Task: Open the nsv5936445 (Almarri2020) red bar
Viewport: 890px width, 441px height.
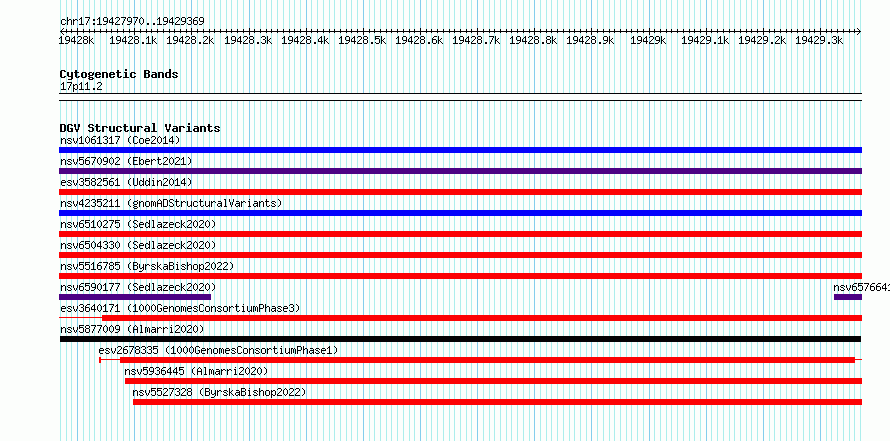Action: (x=493, y=381)
